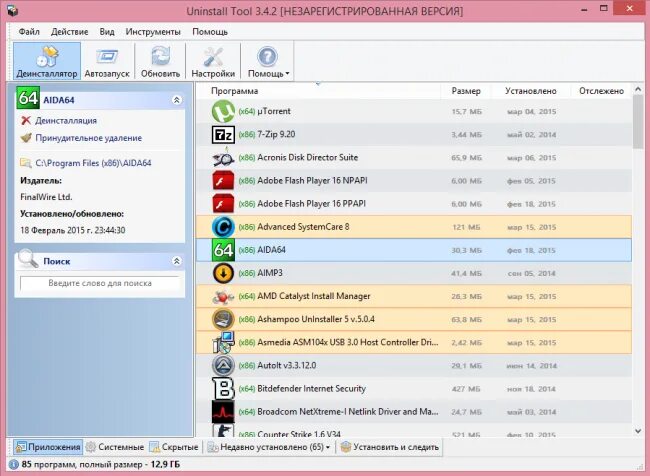Click the AIDA64 icon in program list
Viewport: 650px width, 476px height.
(x=223, y=250)
